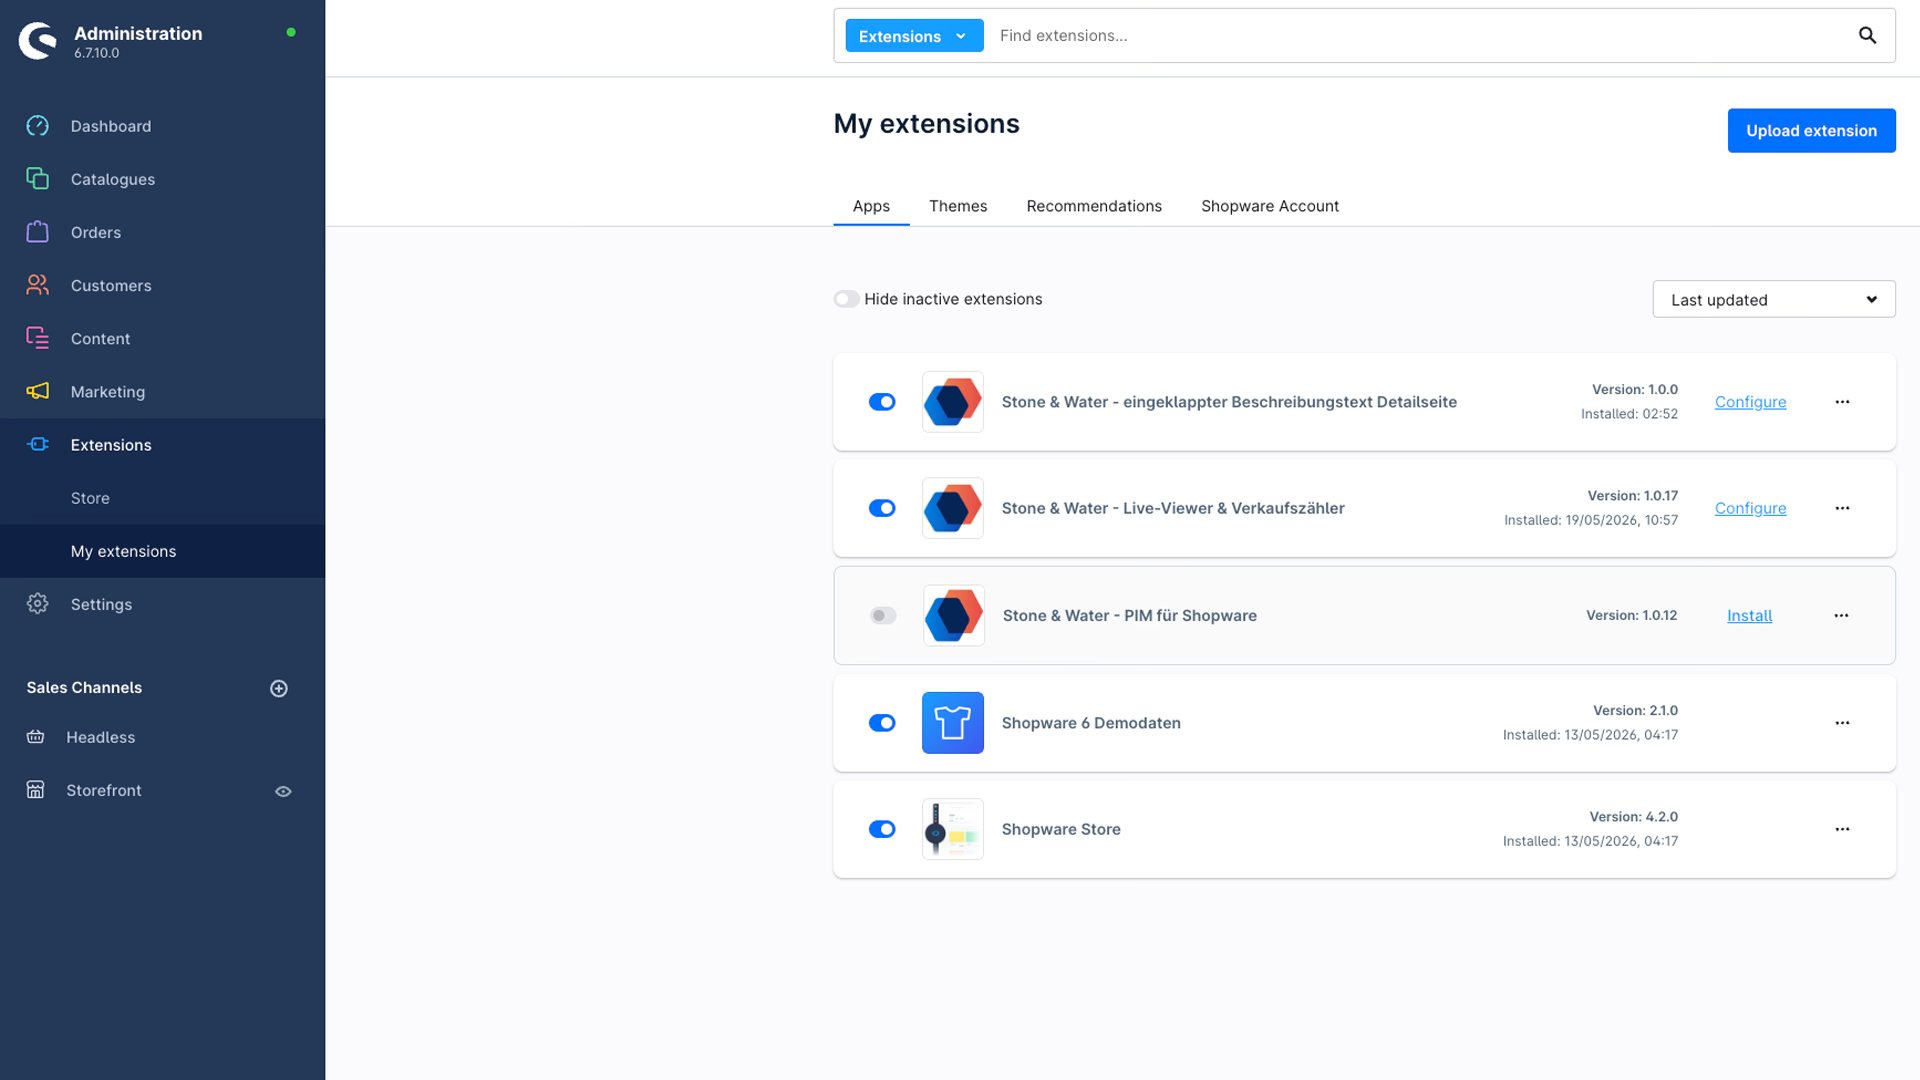Image resolution: width=1920 pixels, height=1080 pixels.
Task: Open the Last updated sorting dropdown
Action: [1774, 299]
